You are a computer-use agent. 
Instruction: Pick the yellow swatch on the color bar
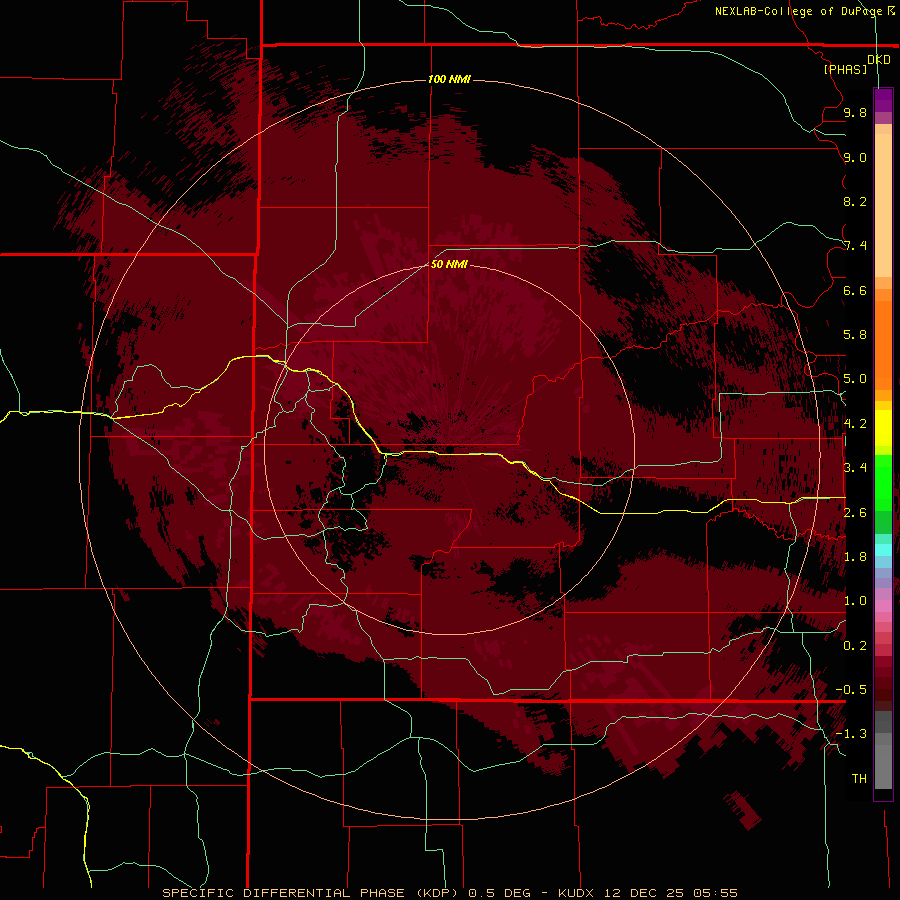883,428
